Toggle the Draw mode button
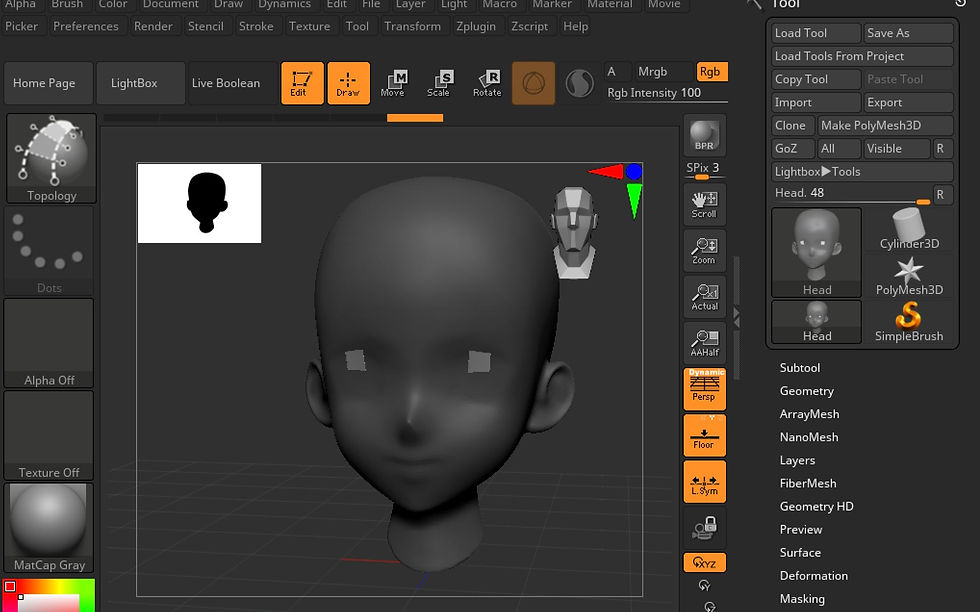Screen dimensions: 980x612 (x=349, y=83)
